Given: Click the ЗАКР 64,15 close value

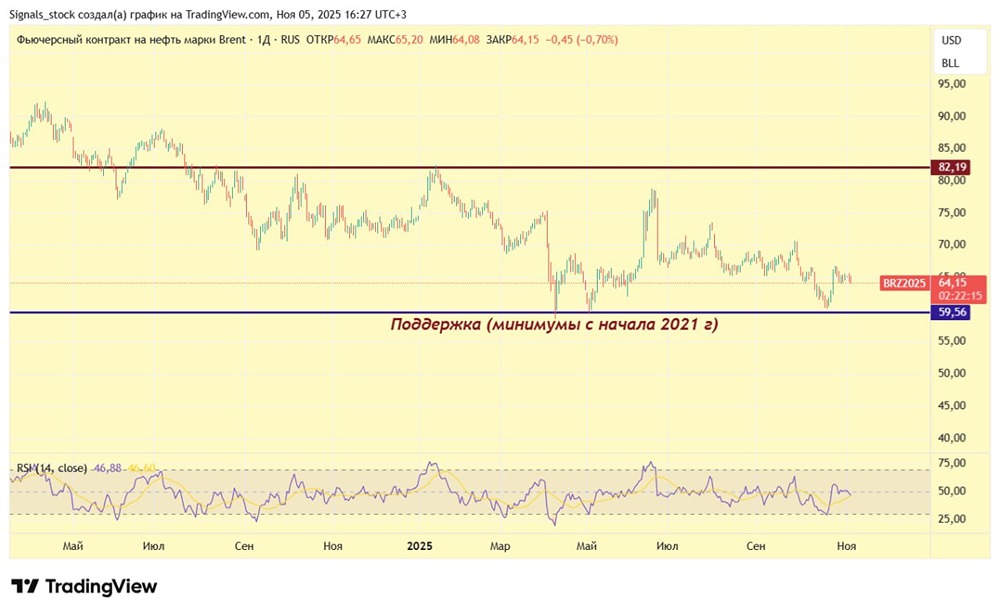Looking at the screenshot, I should (512, 40).
